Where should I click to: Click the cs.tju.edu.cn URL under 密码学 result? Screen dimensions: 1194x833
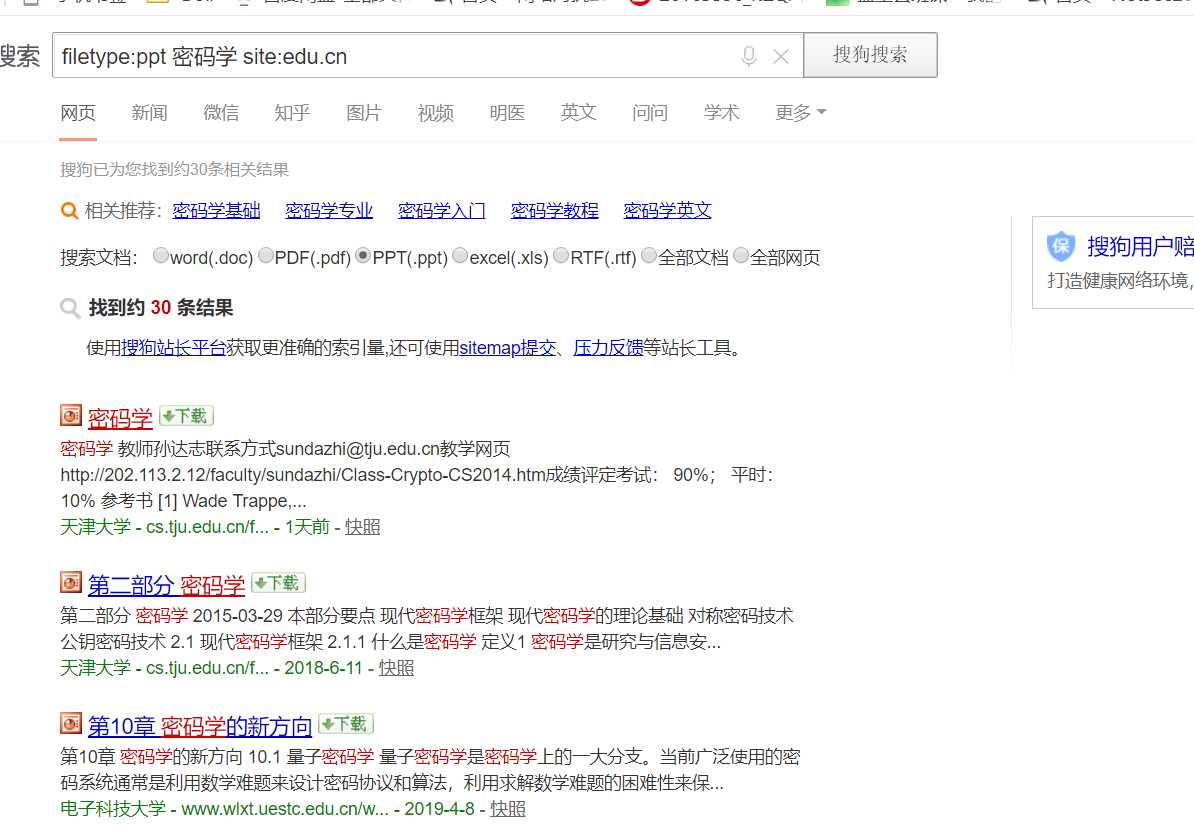(207, 527)
